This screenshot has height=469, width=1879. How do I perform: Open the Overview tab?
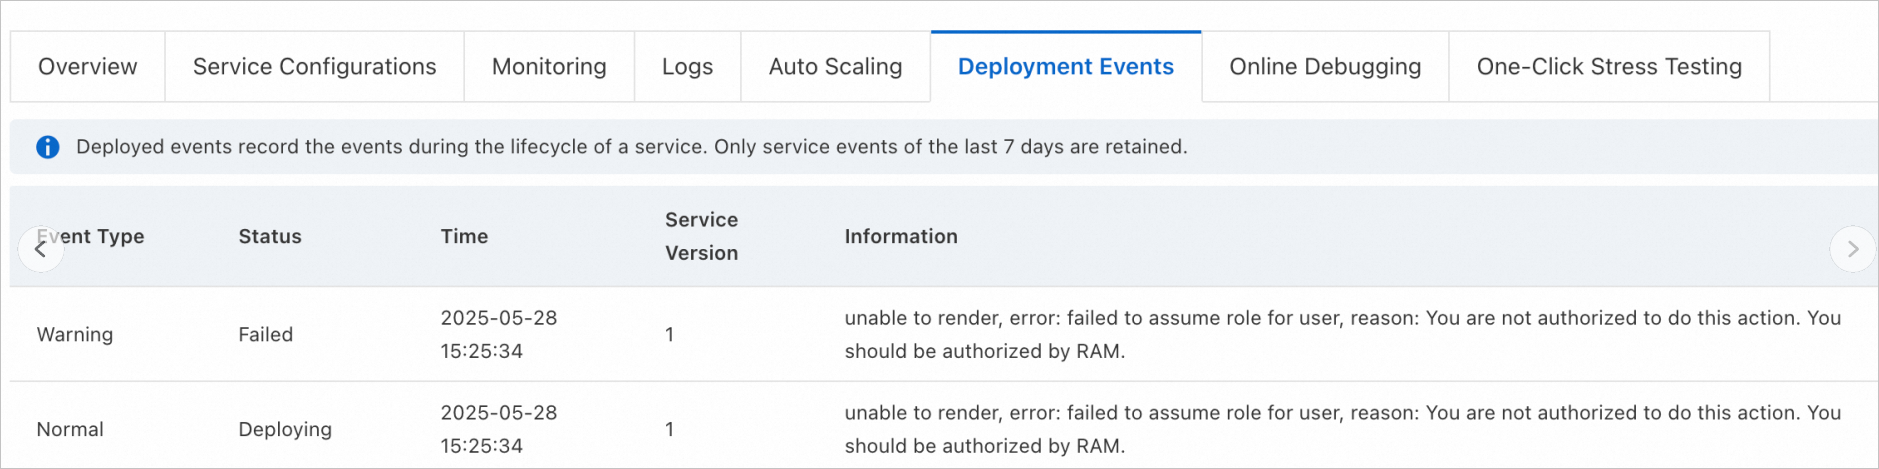[x=88, y=67]
